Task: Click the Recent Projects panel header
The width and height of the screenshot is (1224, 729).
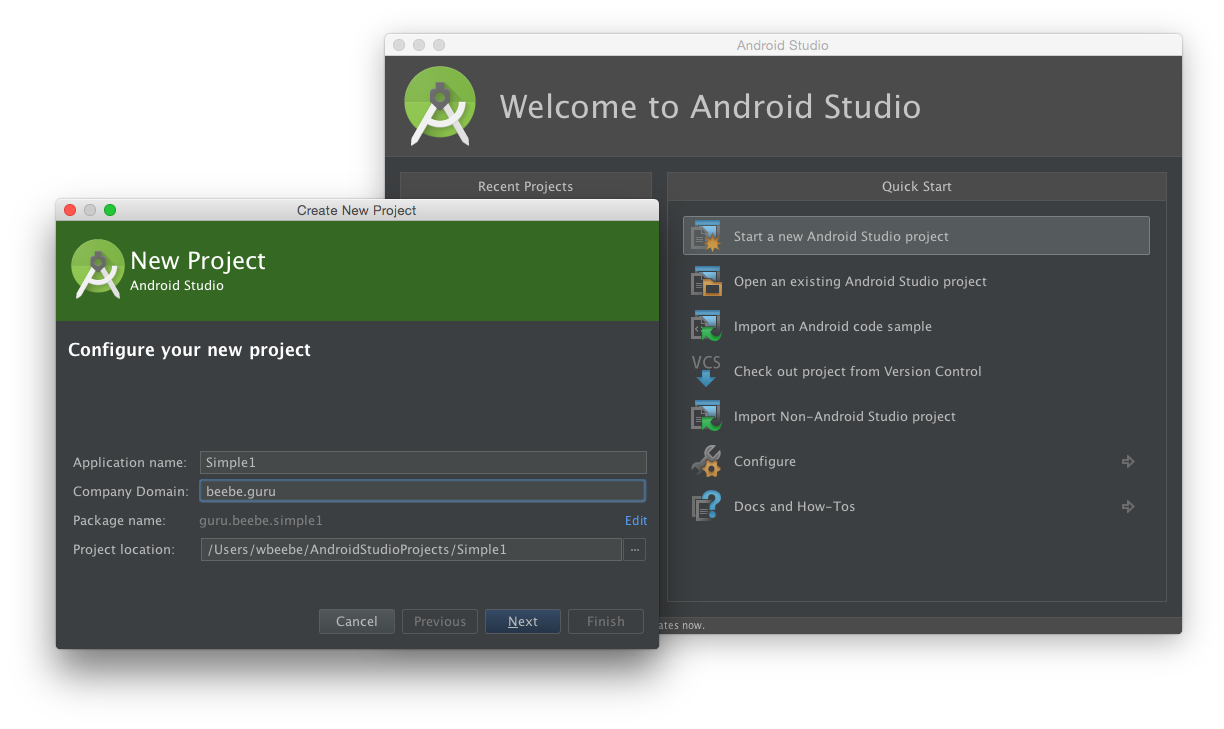Action: 526,186
